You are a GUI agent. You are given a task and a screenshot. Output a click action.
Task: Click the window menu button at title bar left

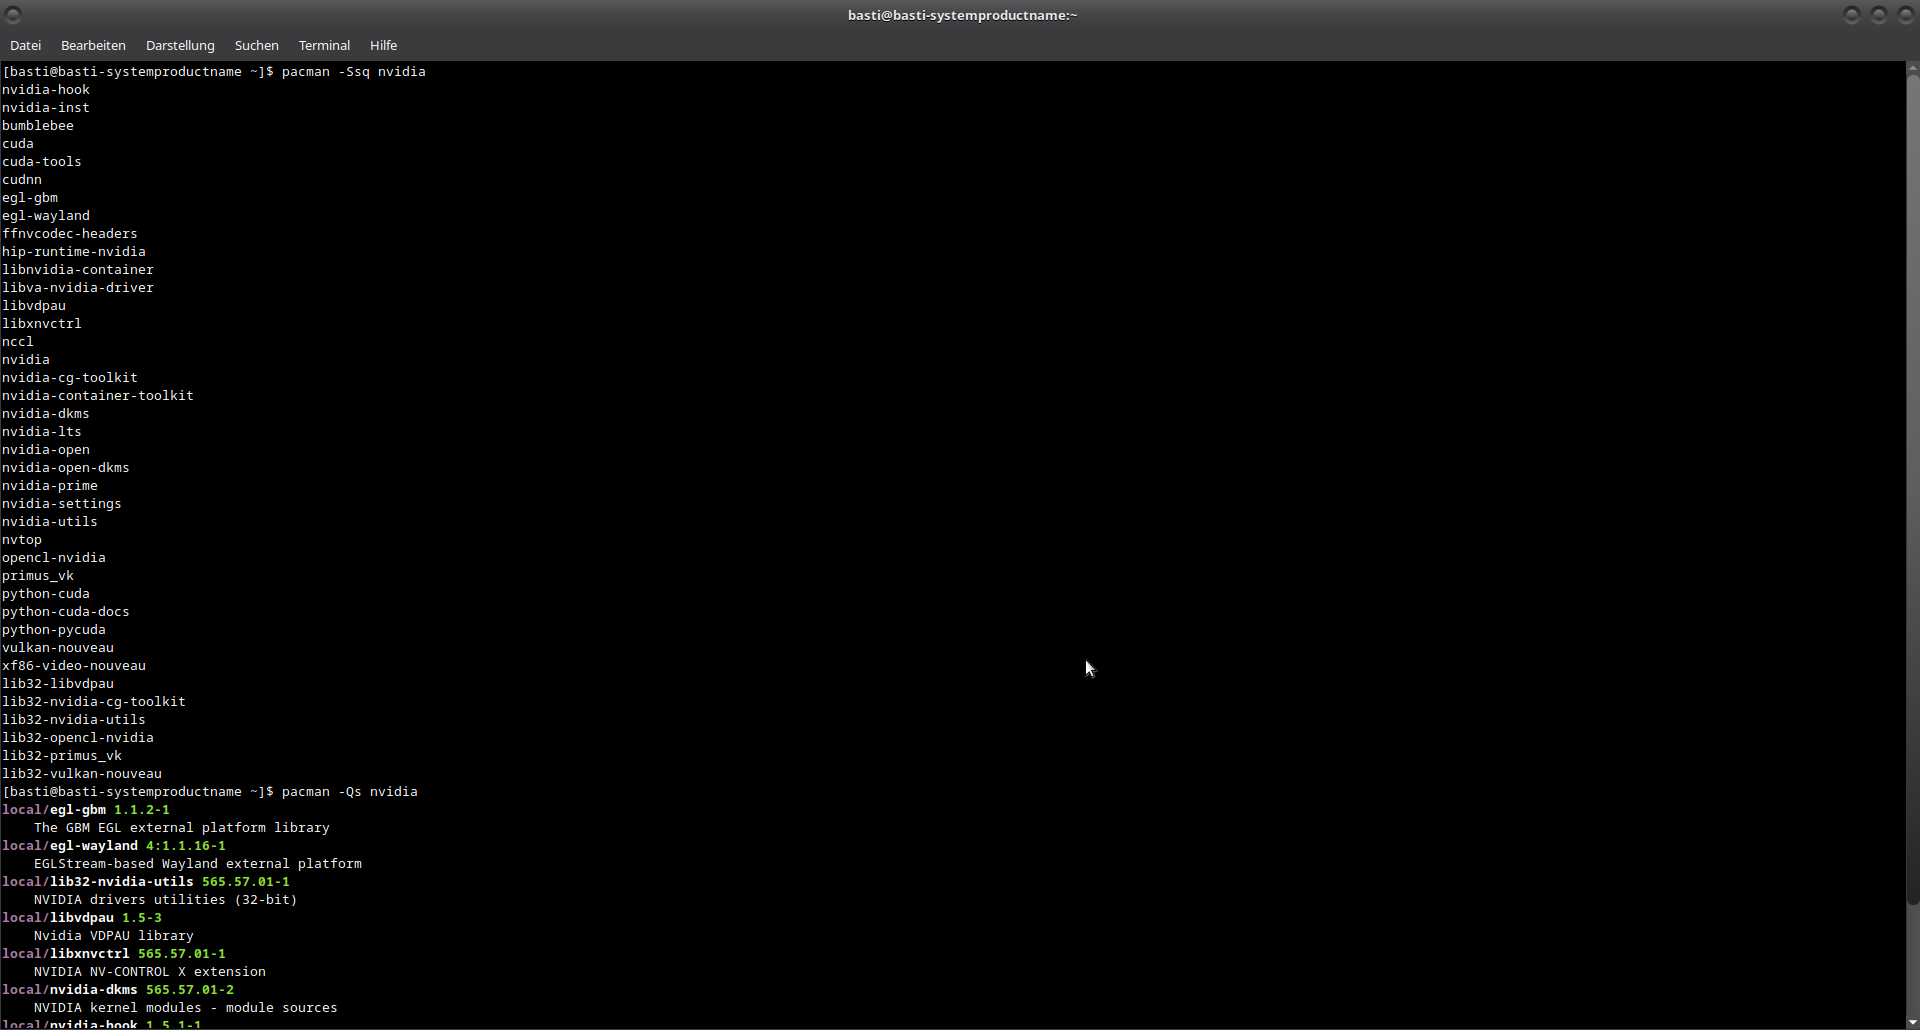pos(14,15)
